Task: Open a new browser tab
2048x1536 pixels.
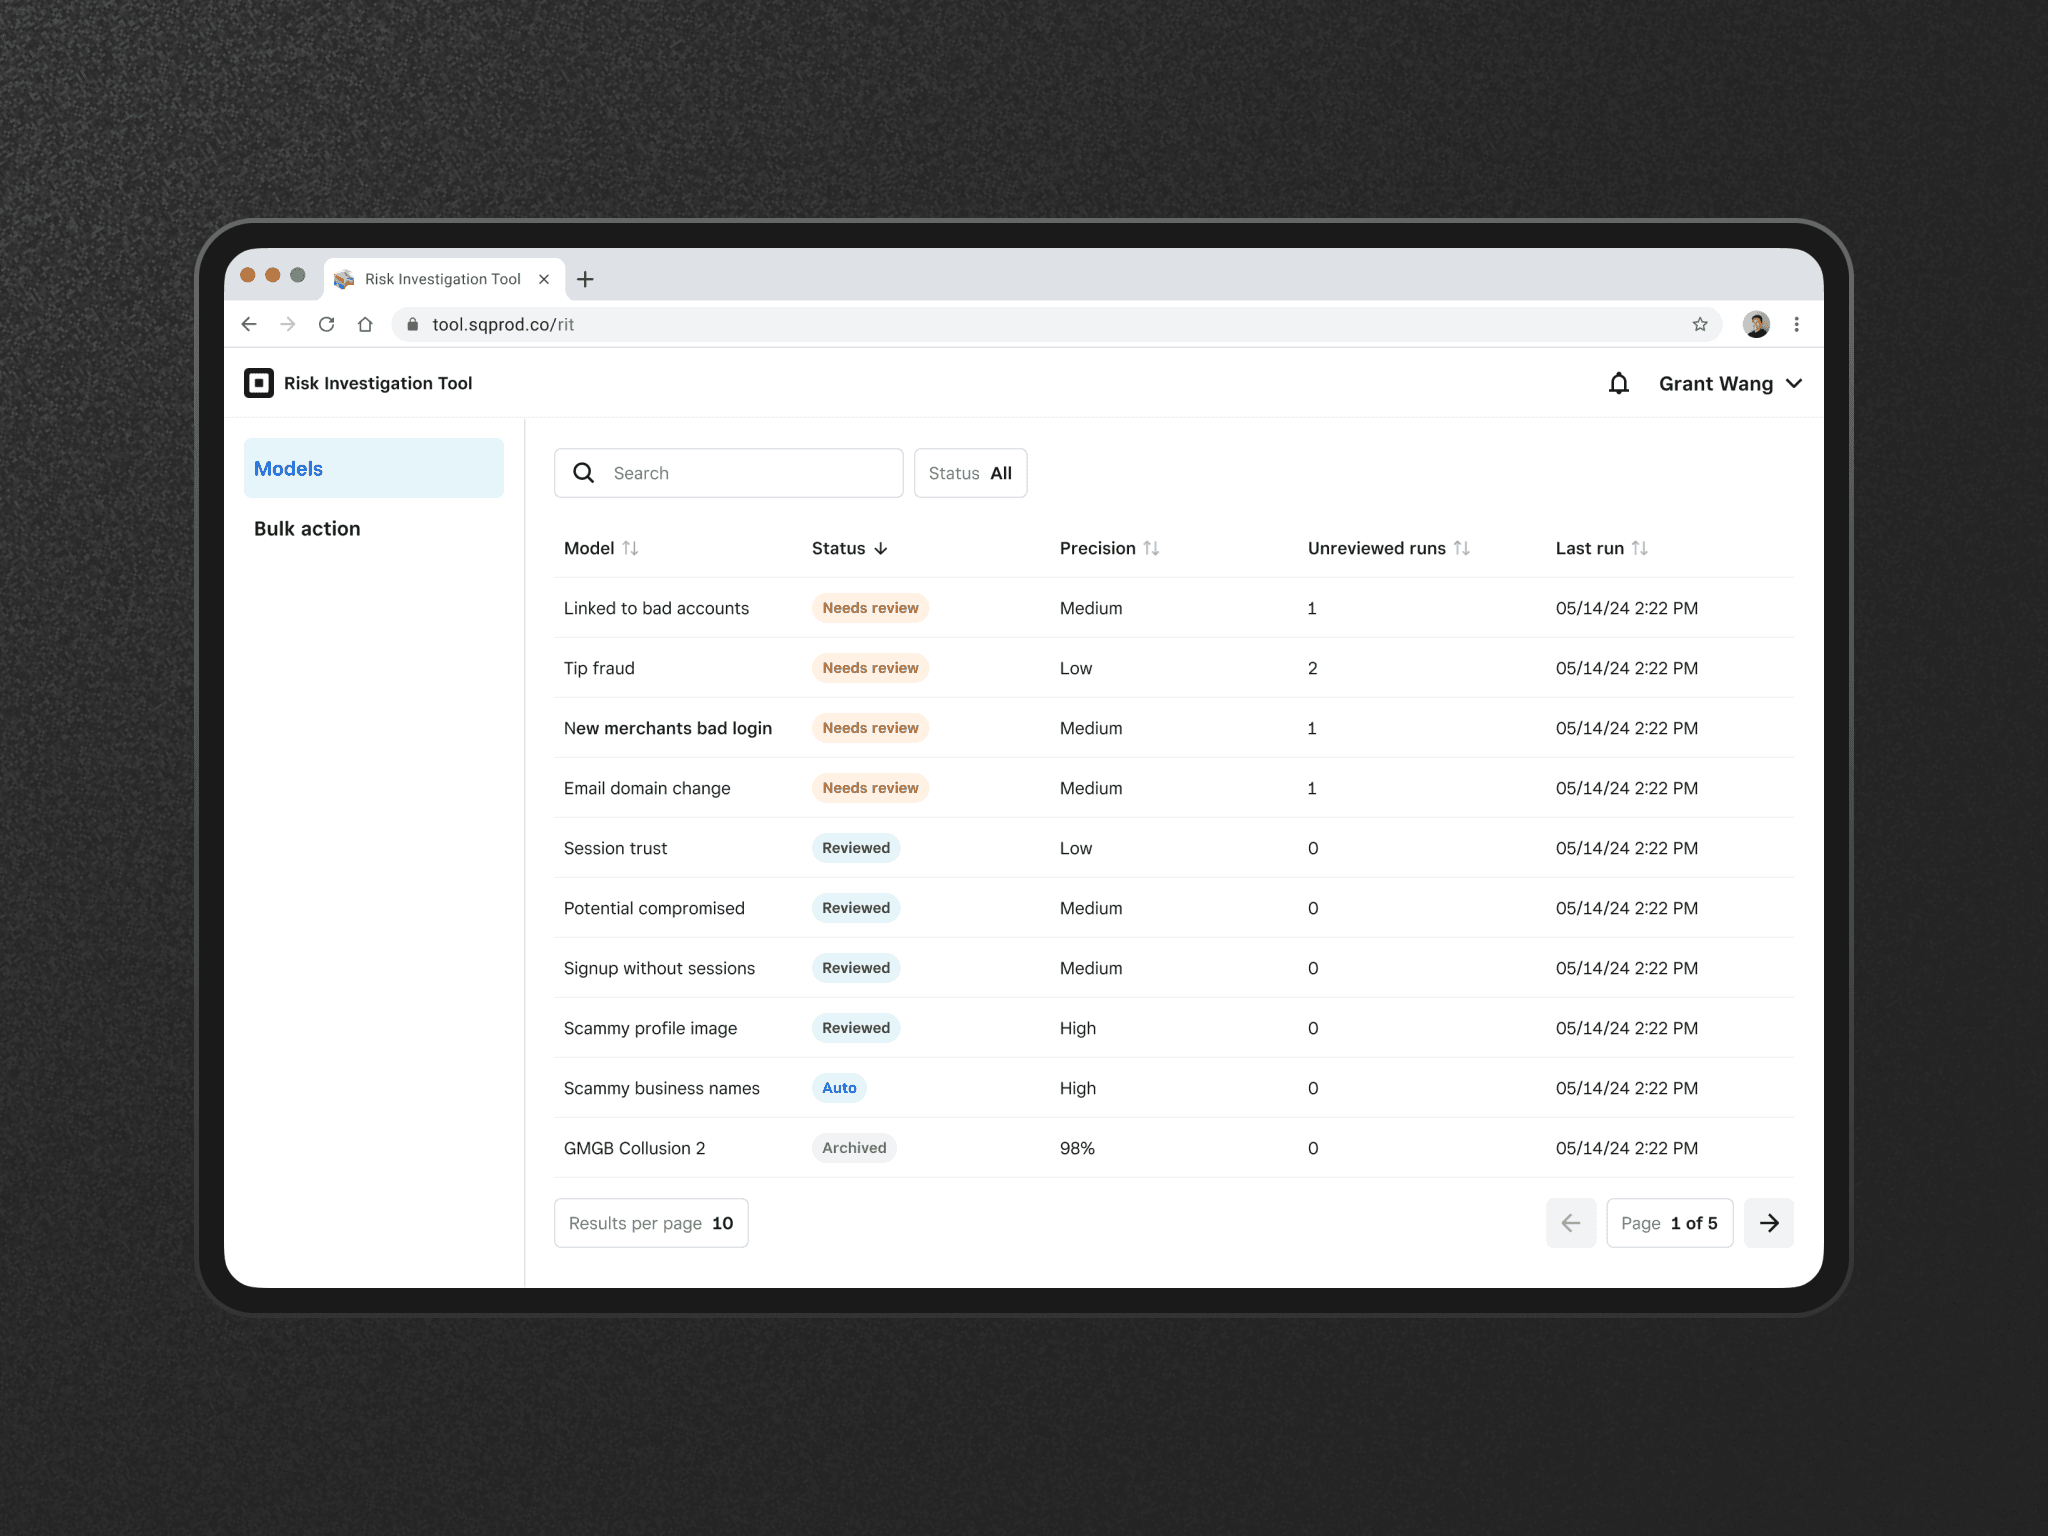Action: 585,279
